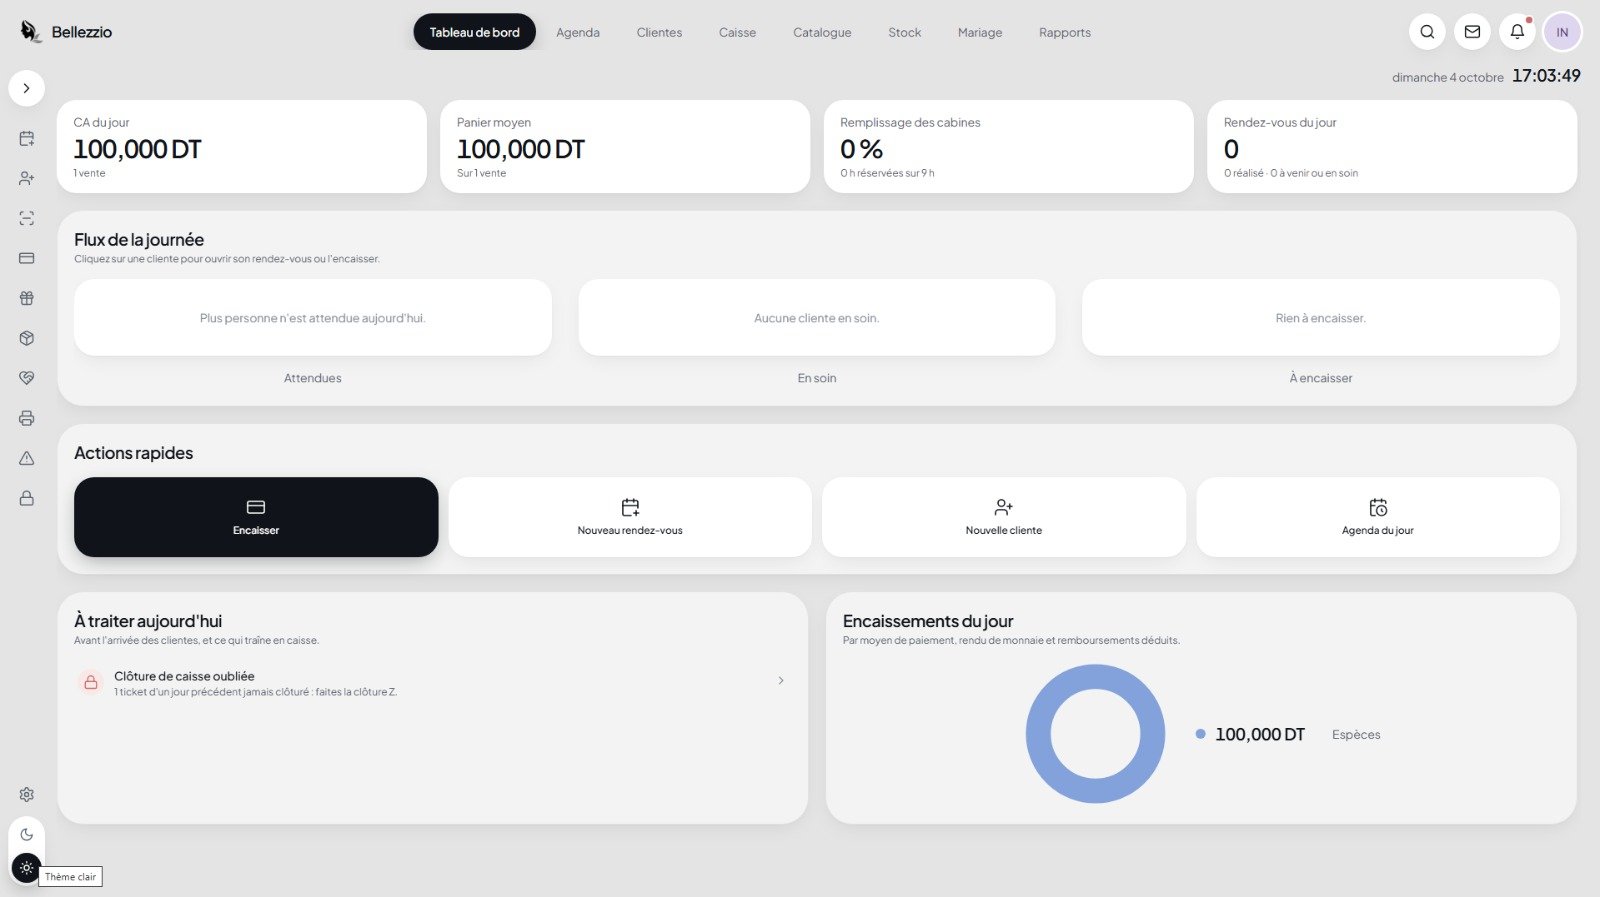Go to the Agenda tab

coord(578,32)
